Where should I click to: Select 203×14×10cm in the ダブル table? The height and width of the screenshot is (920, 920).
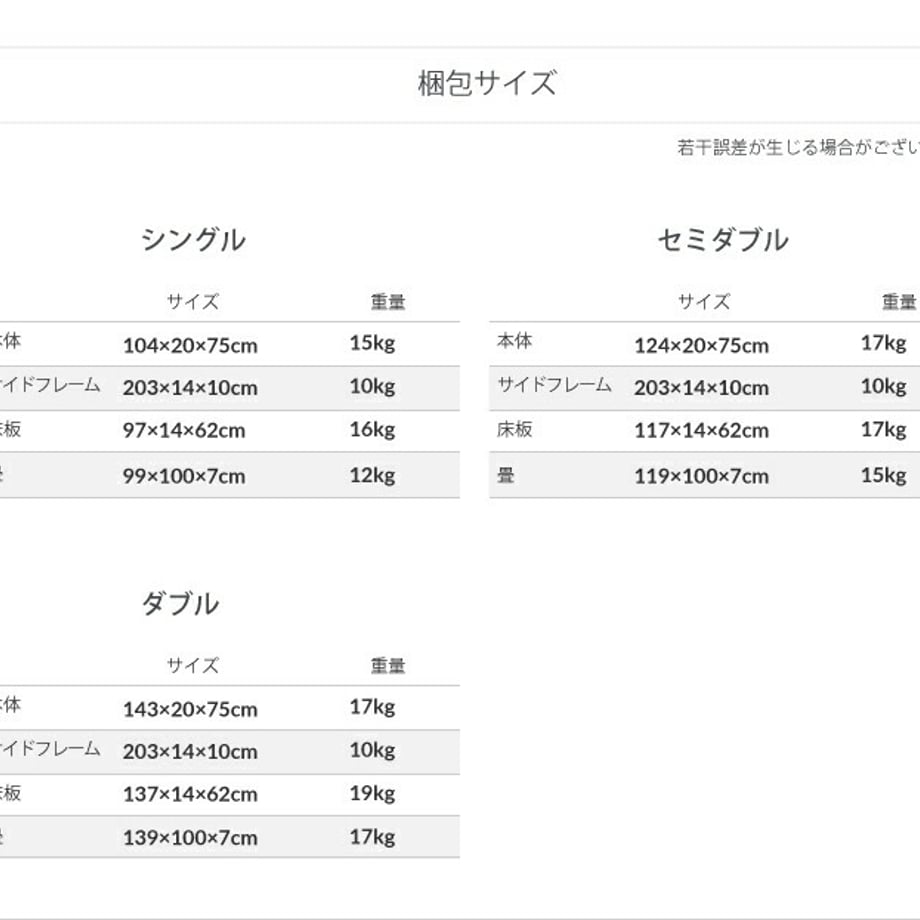[x=190, y=752]
